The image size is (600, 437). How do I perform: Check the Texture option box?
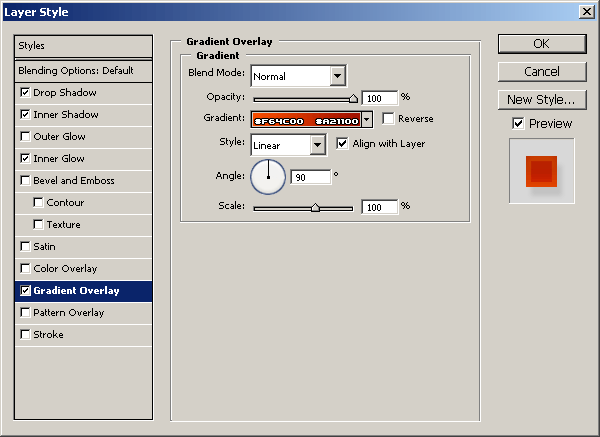click(x=38, y=225)
